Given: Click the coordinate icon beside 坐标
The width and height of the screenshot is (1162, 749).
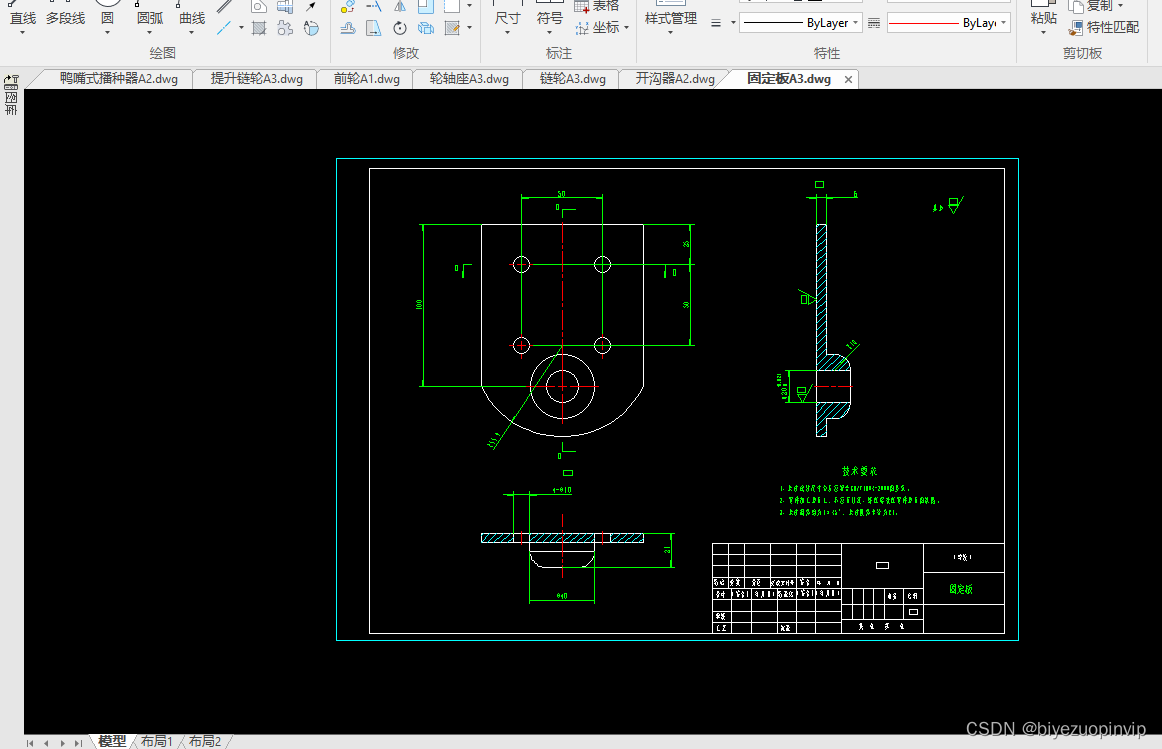Looking at the screenshot, I should pos(582,28).
